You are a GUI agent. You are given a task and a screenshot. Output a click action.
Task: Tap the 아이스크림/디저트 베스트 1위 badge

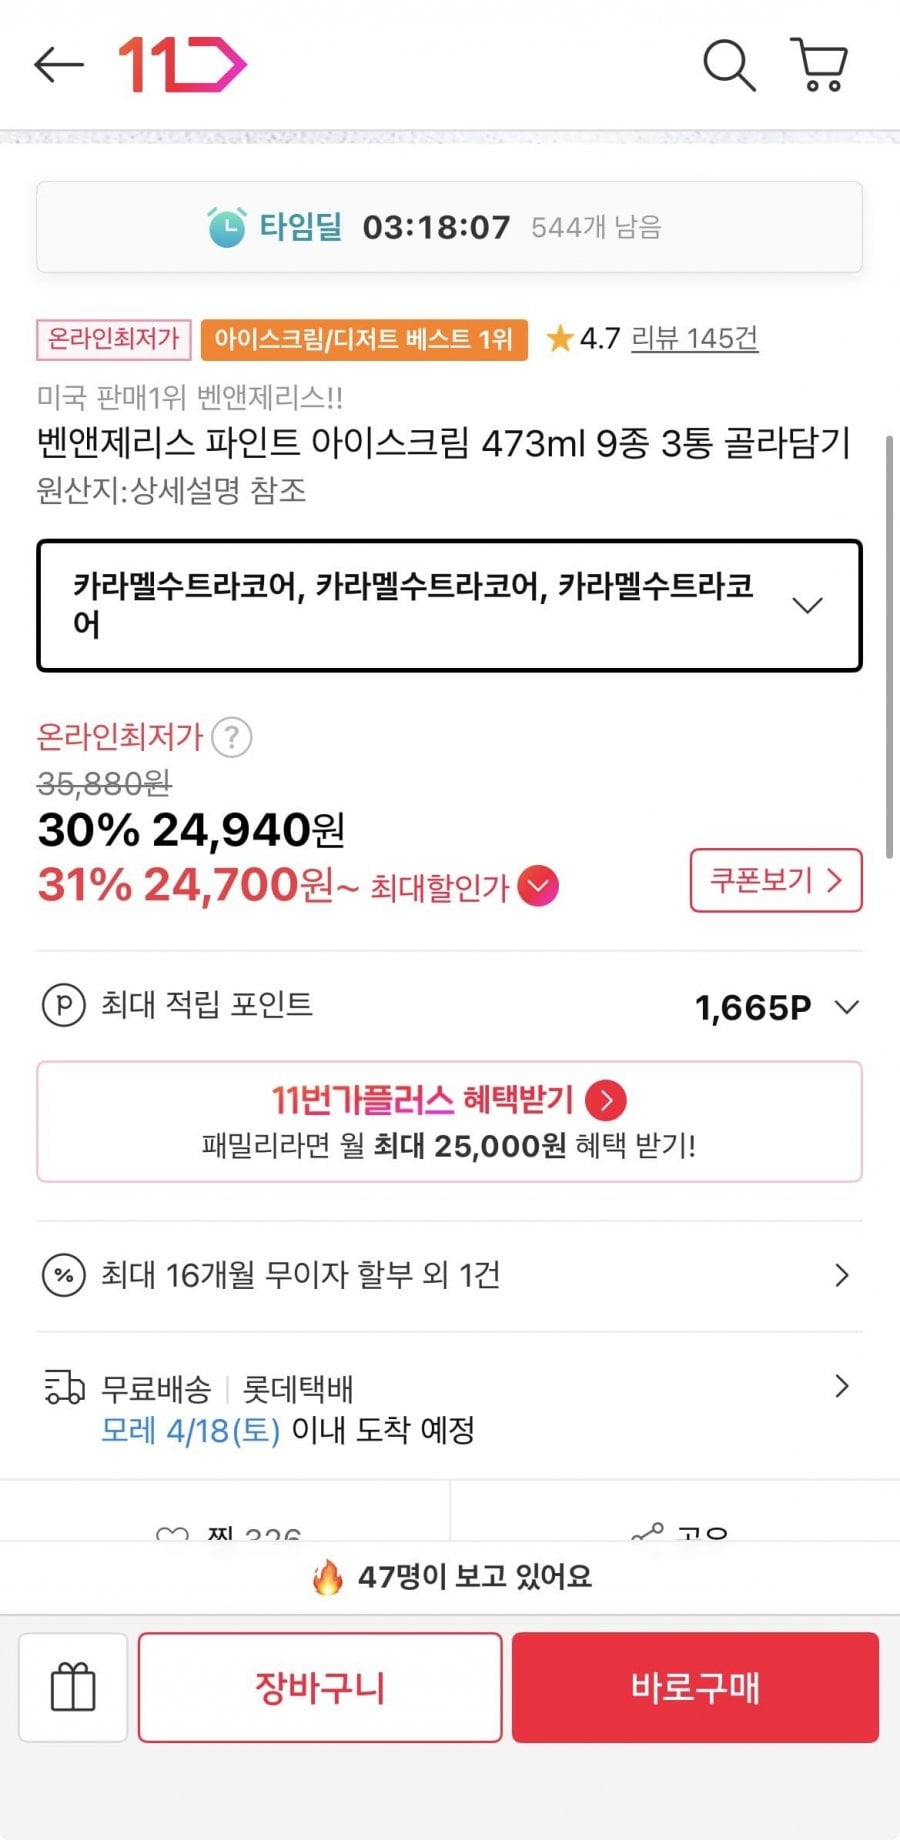pyautogui.click(x=364, y=340)
